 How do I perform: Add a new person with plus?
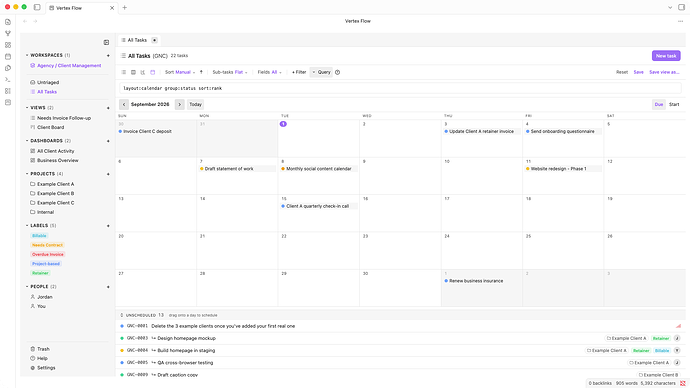click(108, 287)
